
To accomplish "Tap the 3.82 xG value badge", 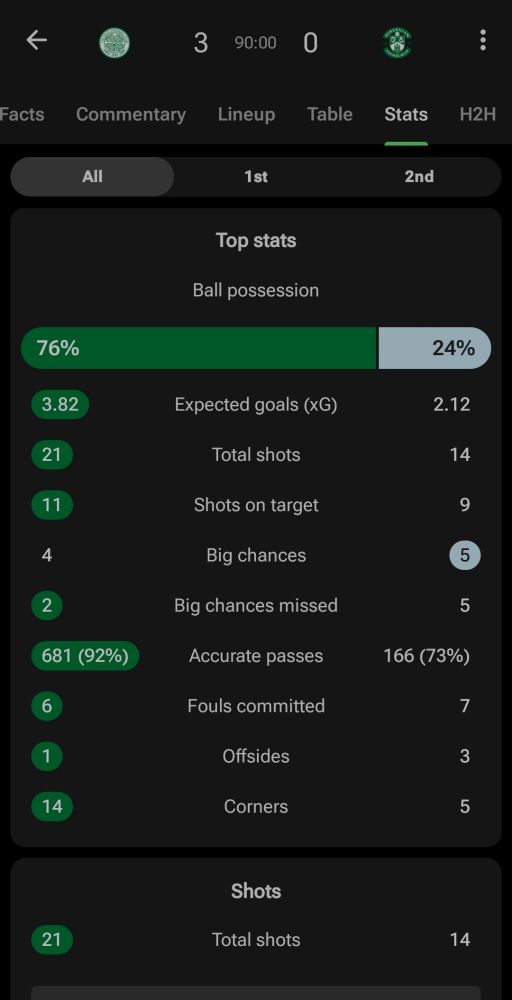I will click(x=60, y=404).
